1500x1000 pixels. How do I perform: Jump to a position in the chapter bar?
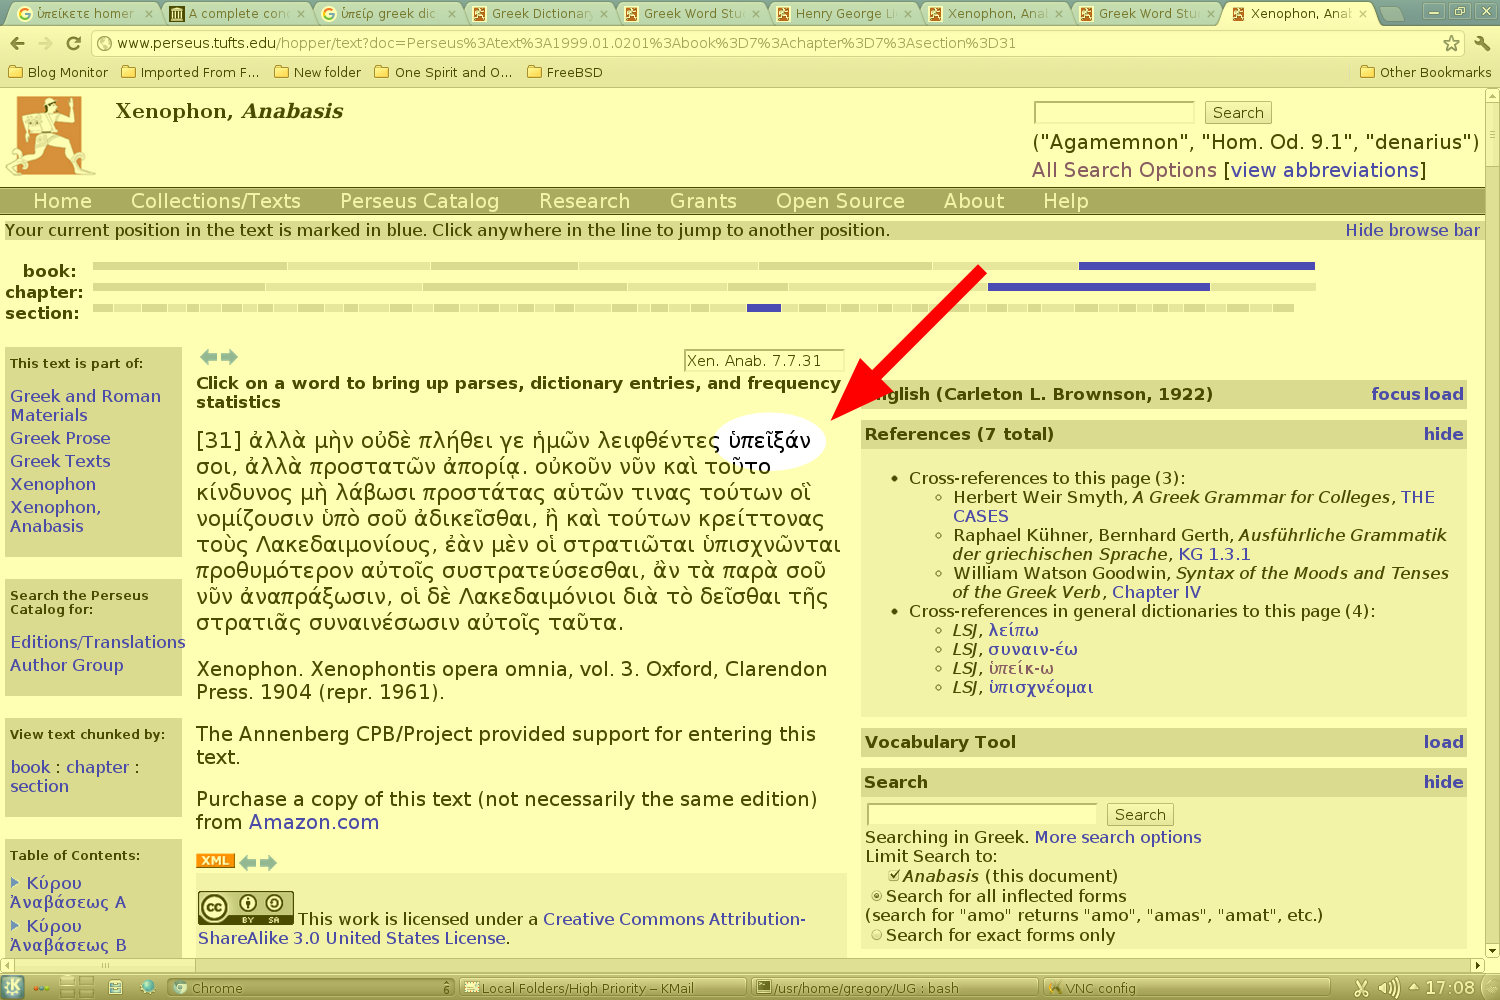(704, 287)
